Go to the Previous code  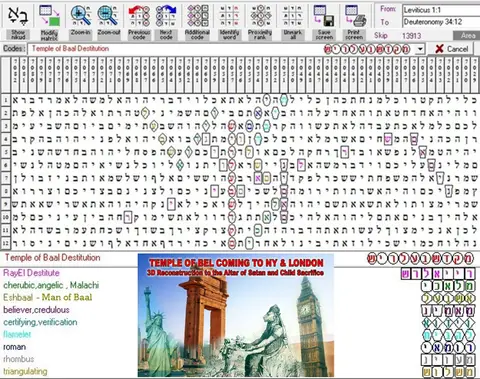tap(139, 16)
